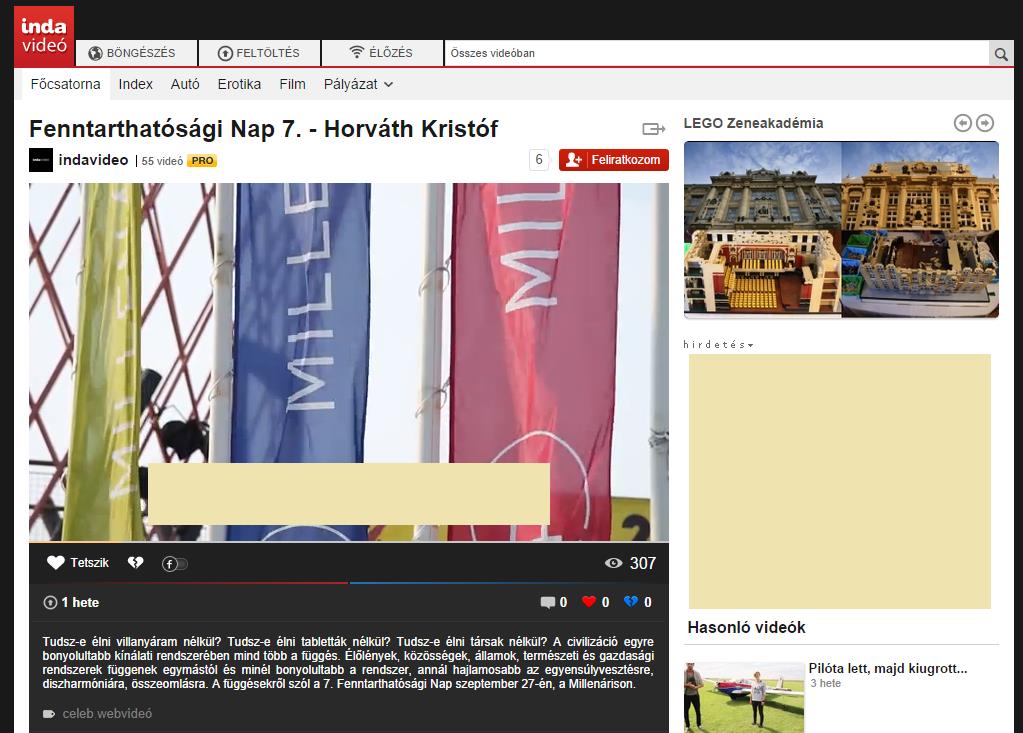This screenshot has width=1023, height=733.
Task: Open the Élőzés live streaming button
Action: [x=382, y=53]
